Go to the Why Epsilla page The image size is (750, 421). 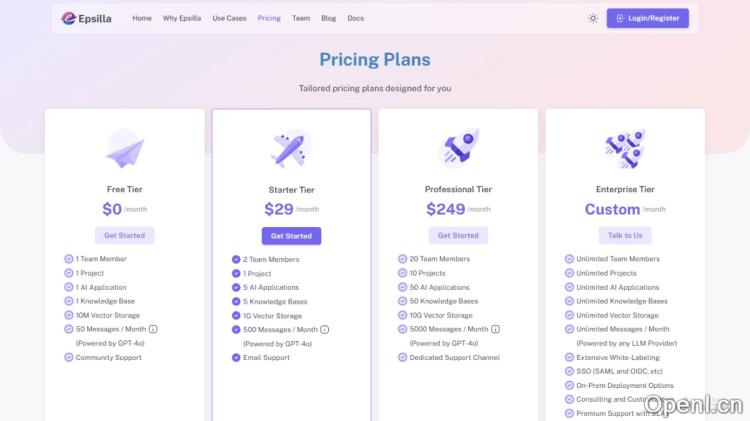(x=182, y=18)
